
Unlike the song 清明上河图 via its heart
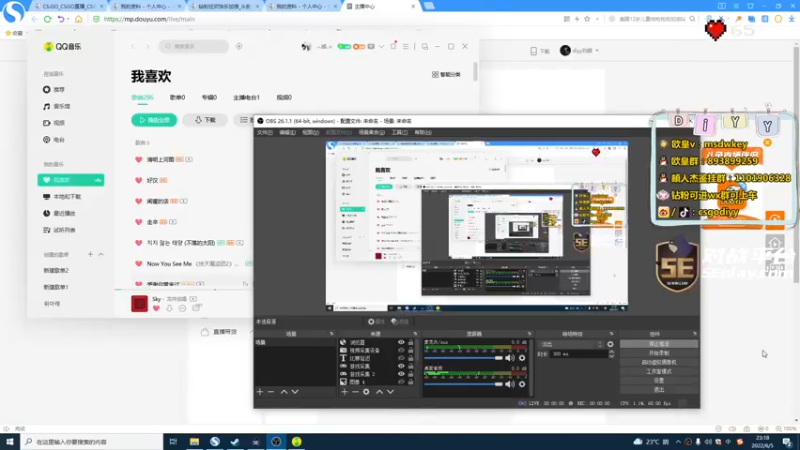click(138, 160)
